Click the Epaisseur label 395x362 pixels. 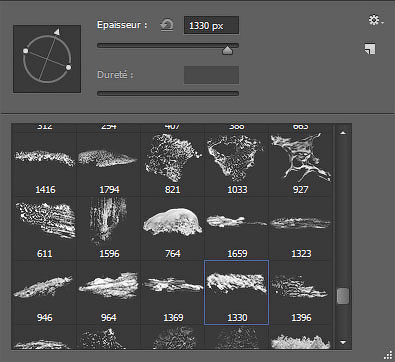(122, 25)
